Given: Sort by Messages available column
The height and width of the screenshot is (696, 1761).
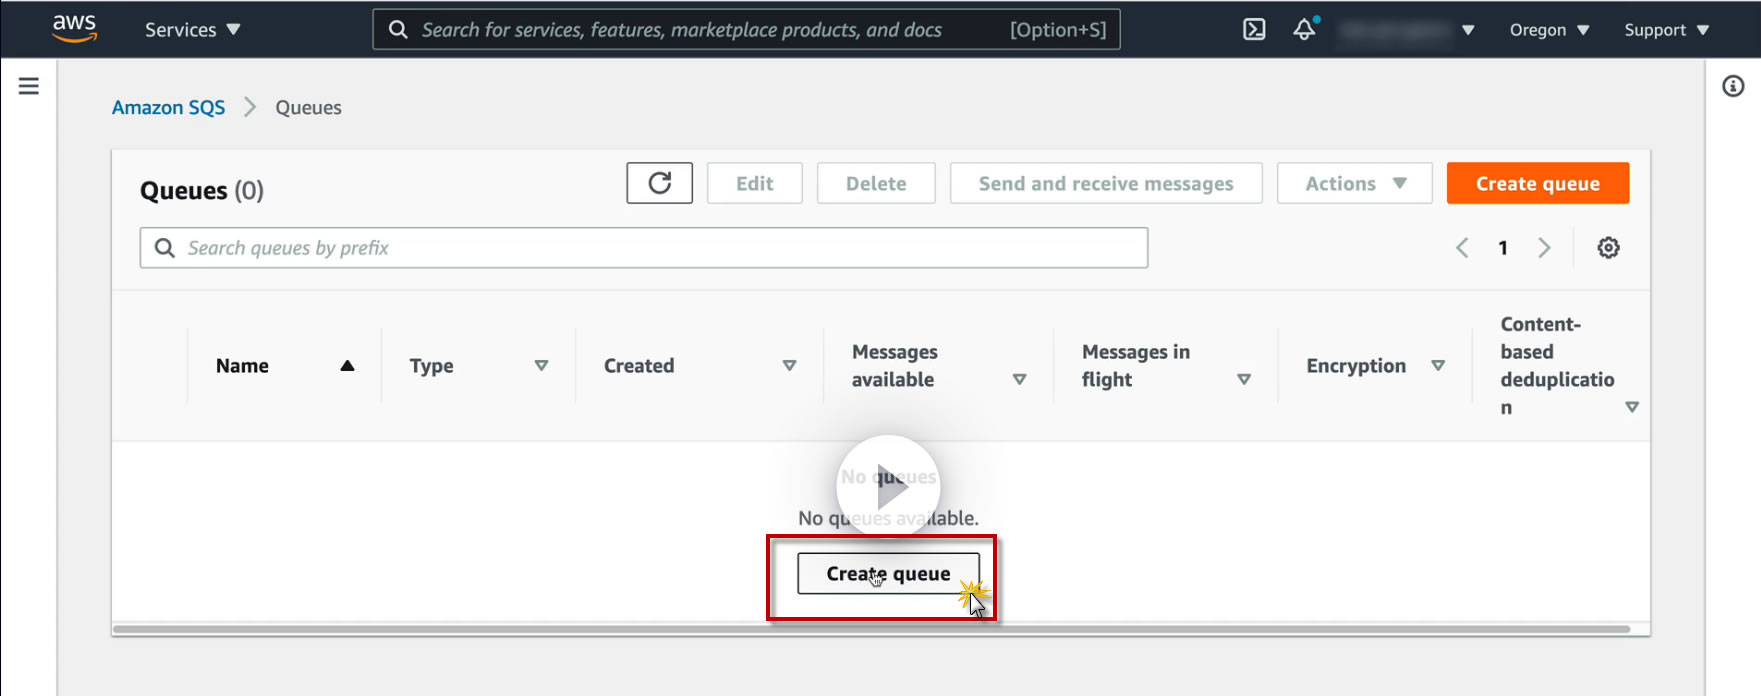Looking at the screenshot, I should tap(1019, 380).
